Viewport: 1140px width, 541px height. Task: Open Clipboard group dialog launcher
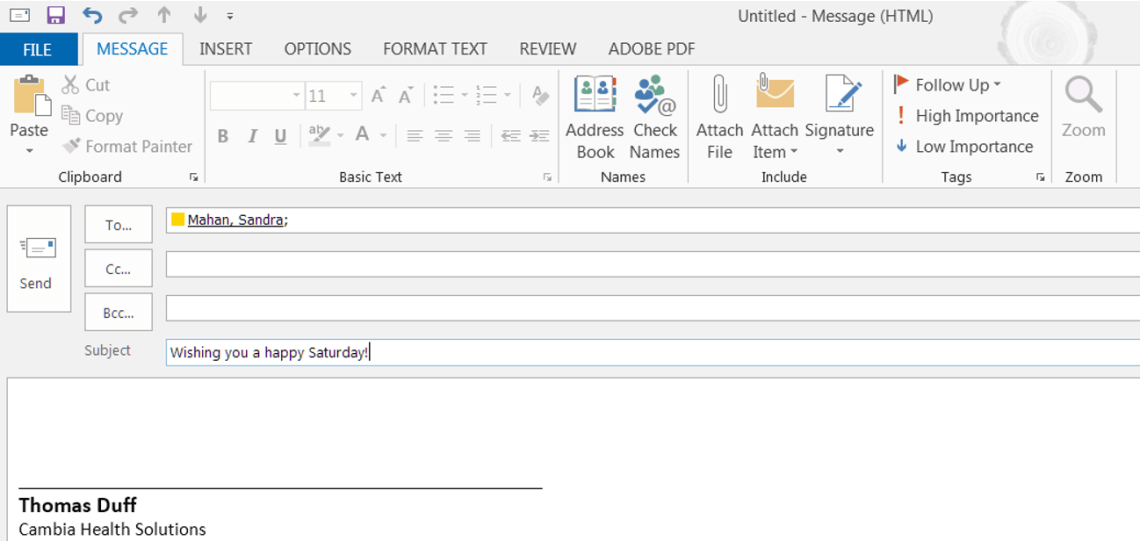(193, 177)
